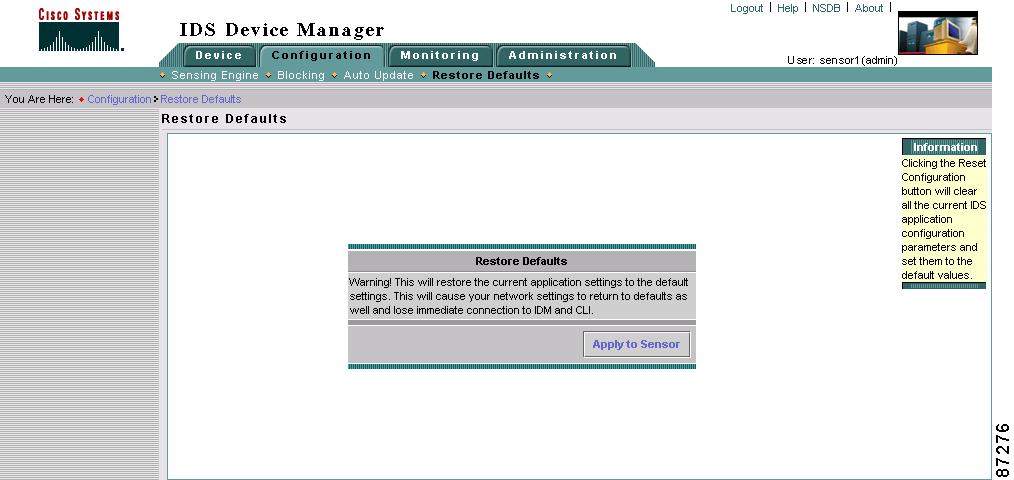1014x480 pixels.
Task: Click the 'You Are Here:' label
Action: [39, 99]
